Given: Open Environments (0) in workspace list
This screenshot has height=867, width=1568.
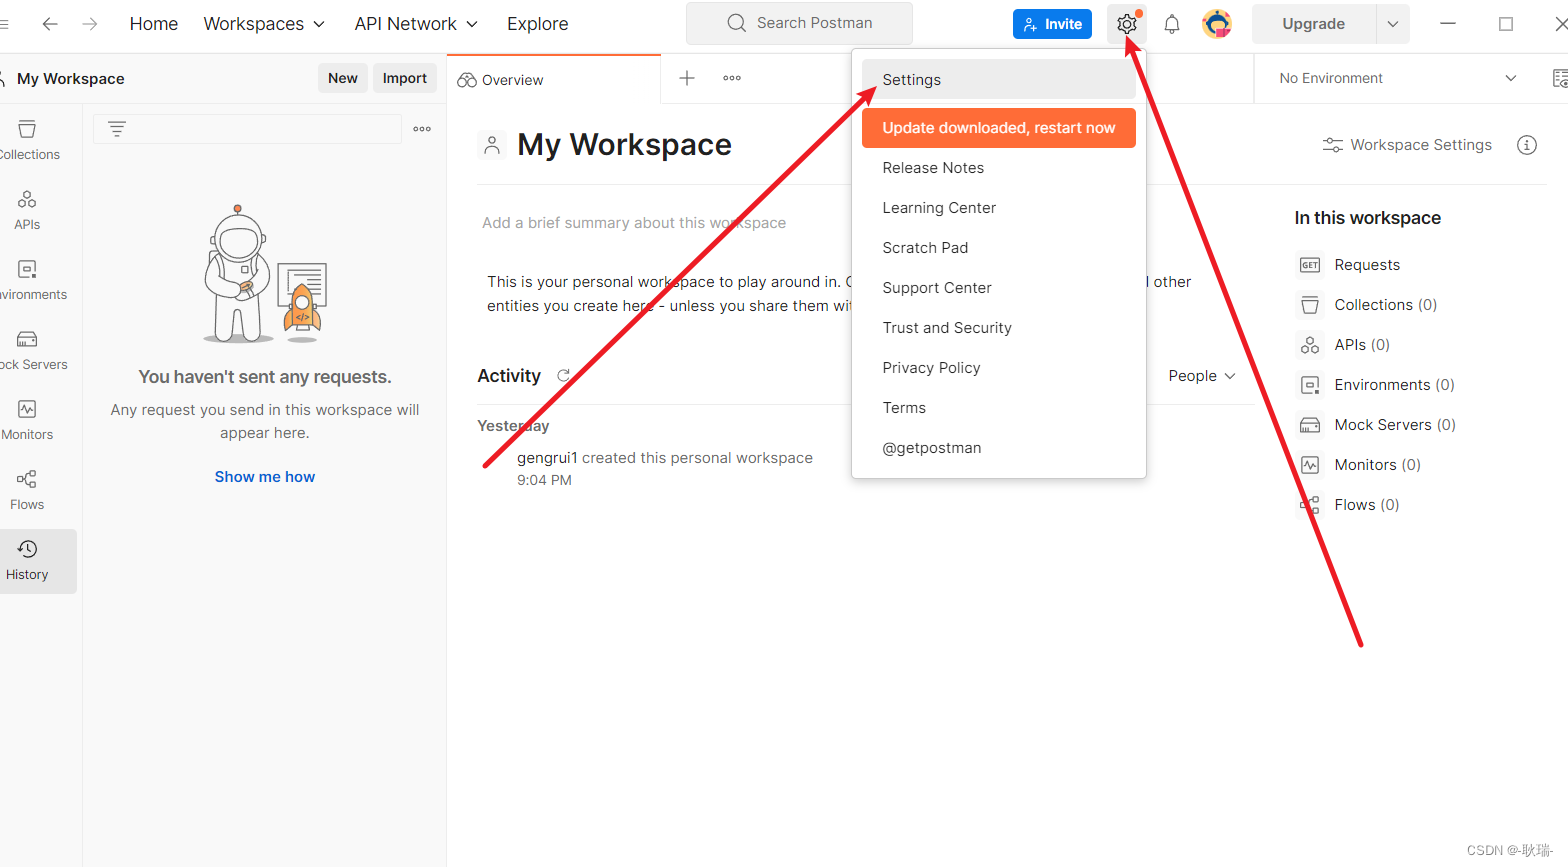Looking at the screenshot, I should pos(1394,385).
